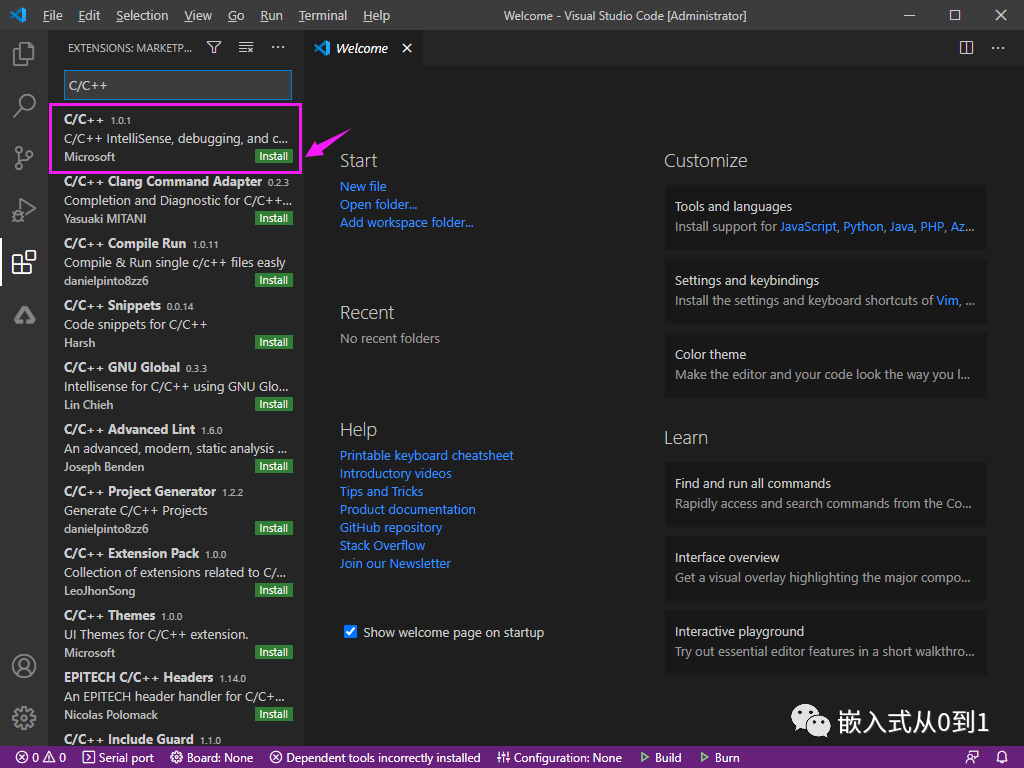Open Product documentation link
Image resolution: width=1024 pixels, height=768 pixels.
point(408,509)
